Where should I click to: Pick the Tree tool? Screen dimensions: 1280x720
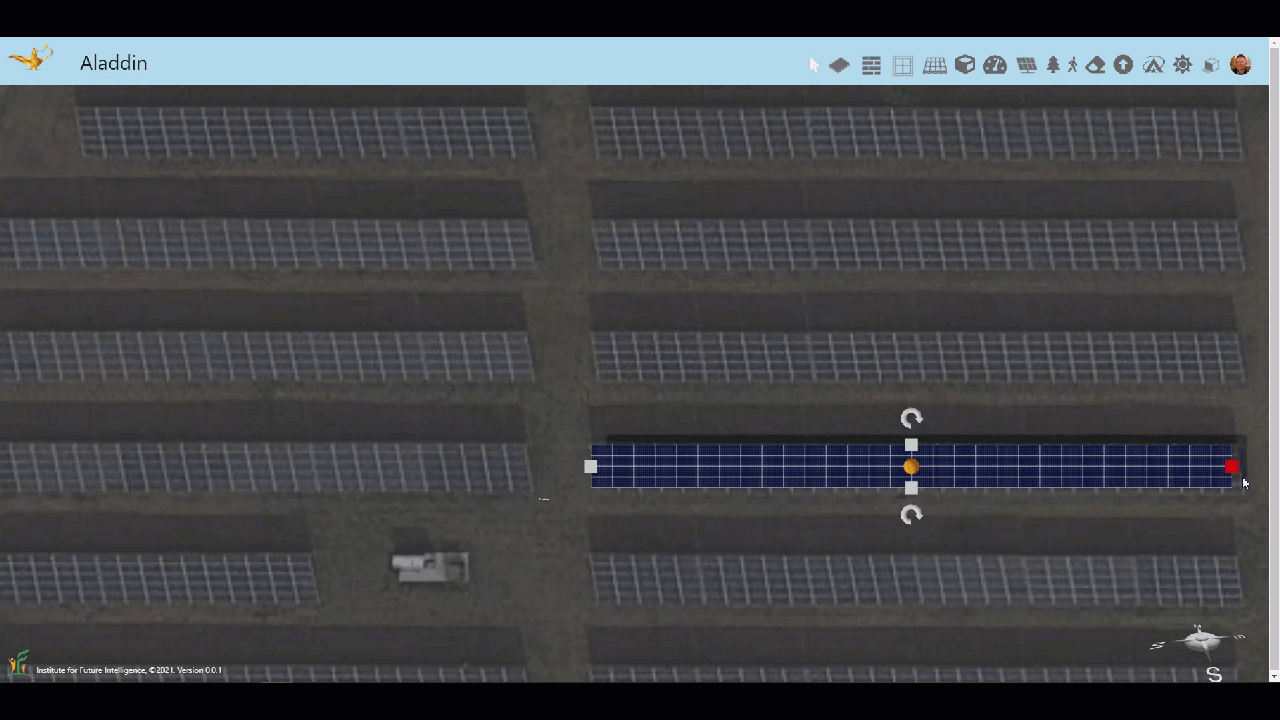click(1053, 65)
